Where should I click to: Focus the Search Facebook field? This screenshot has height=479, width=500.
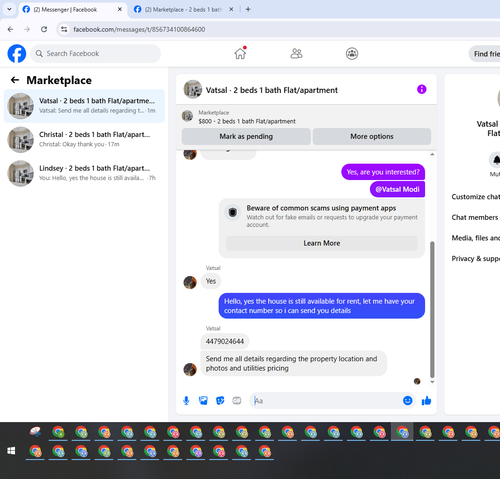[x=95, y=53]
